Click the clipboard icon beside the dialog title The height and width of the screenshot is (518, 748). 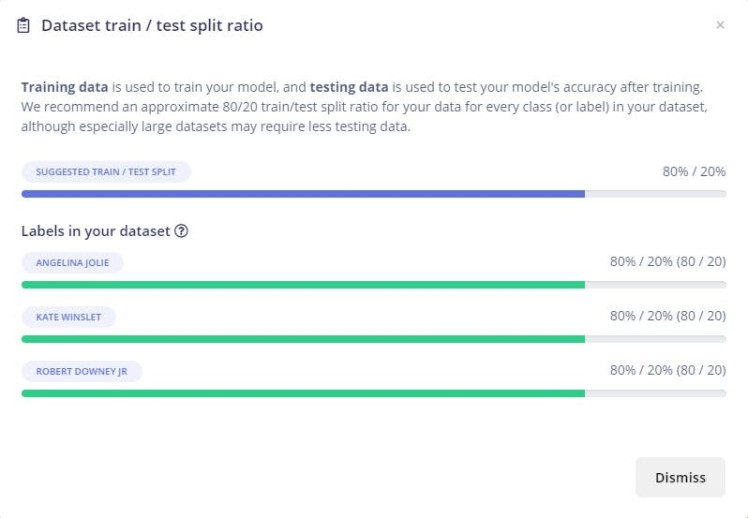[24, 26]
